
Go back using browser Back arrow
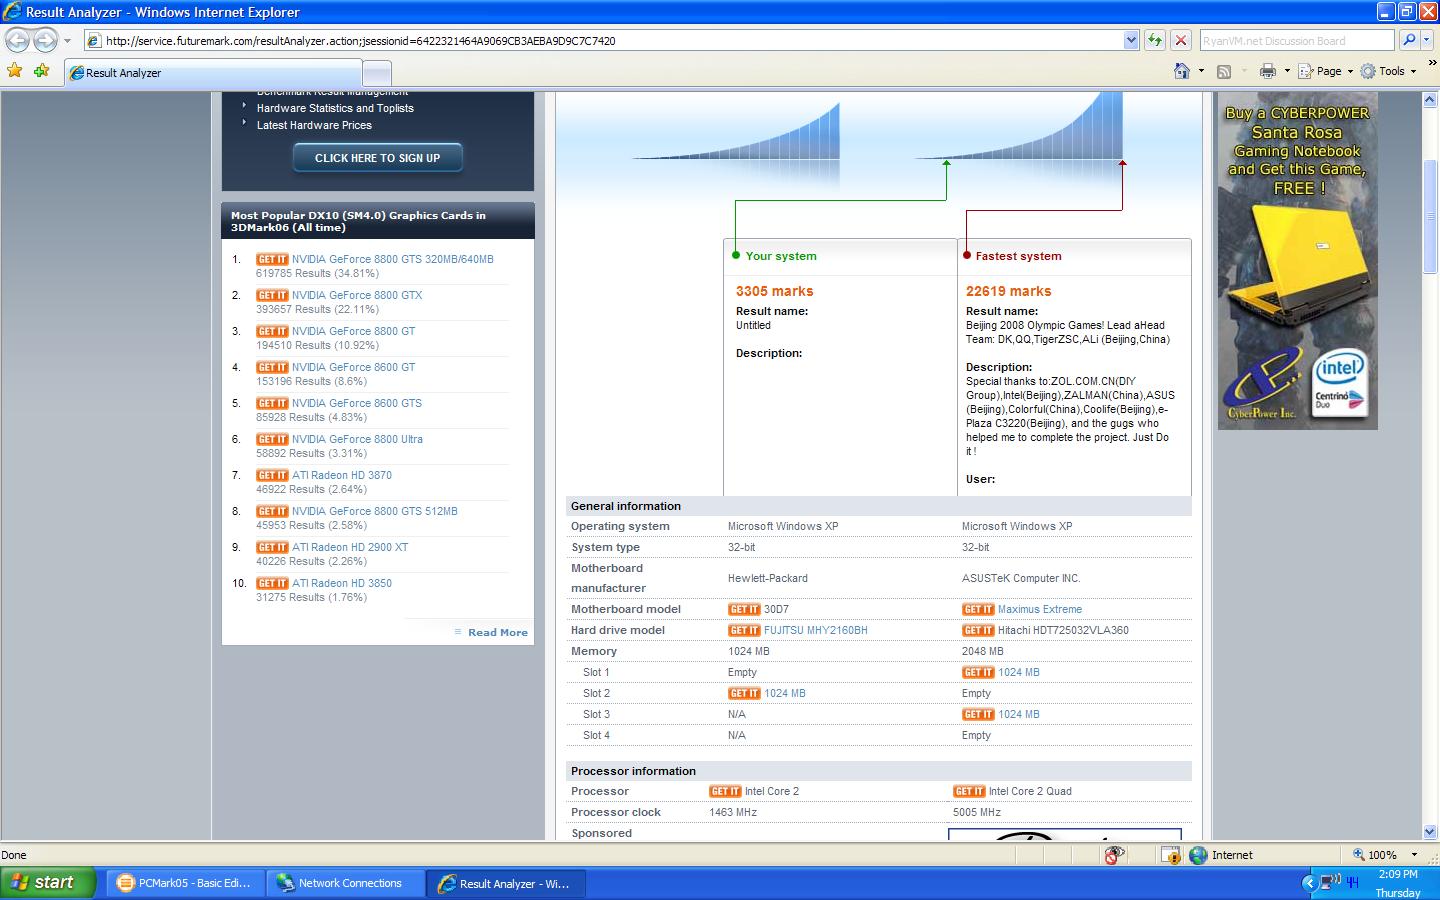[17, 40]
